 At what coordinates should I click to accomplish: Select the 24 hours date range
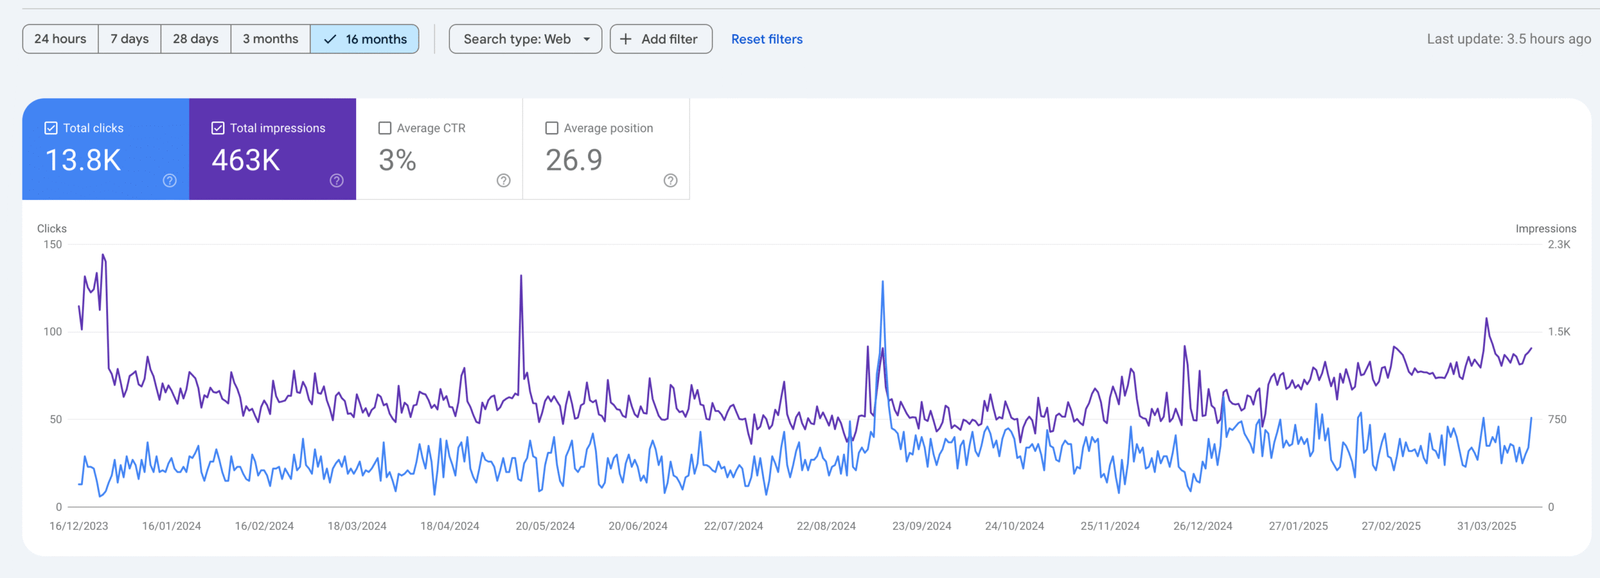pyautogui.click(x=60, y=39)
